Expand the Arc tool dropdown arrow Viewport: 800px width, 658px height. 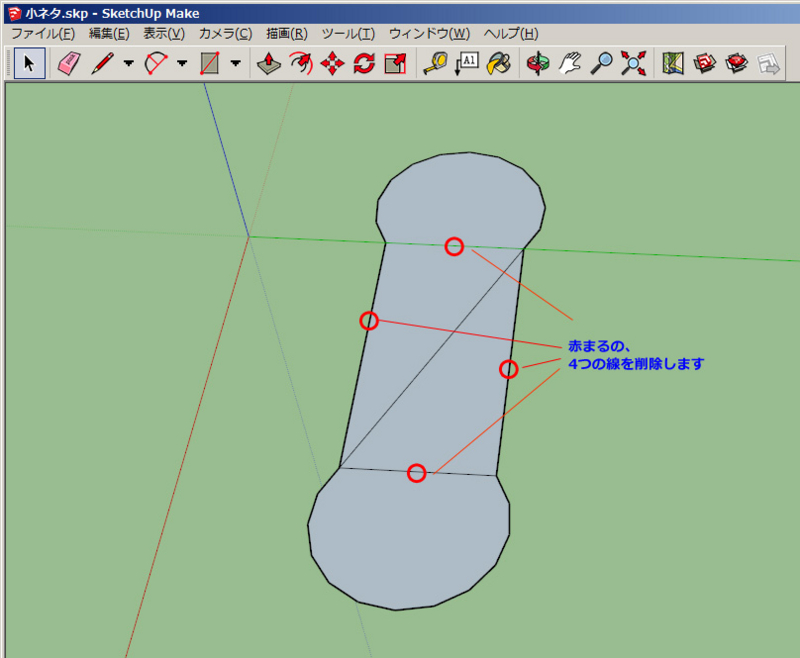[182, 63]
